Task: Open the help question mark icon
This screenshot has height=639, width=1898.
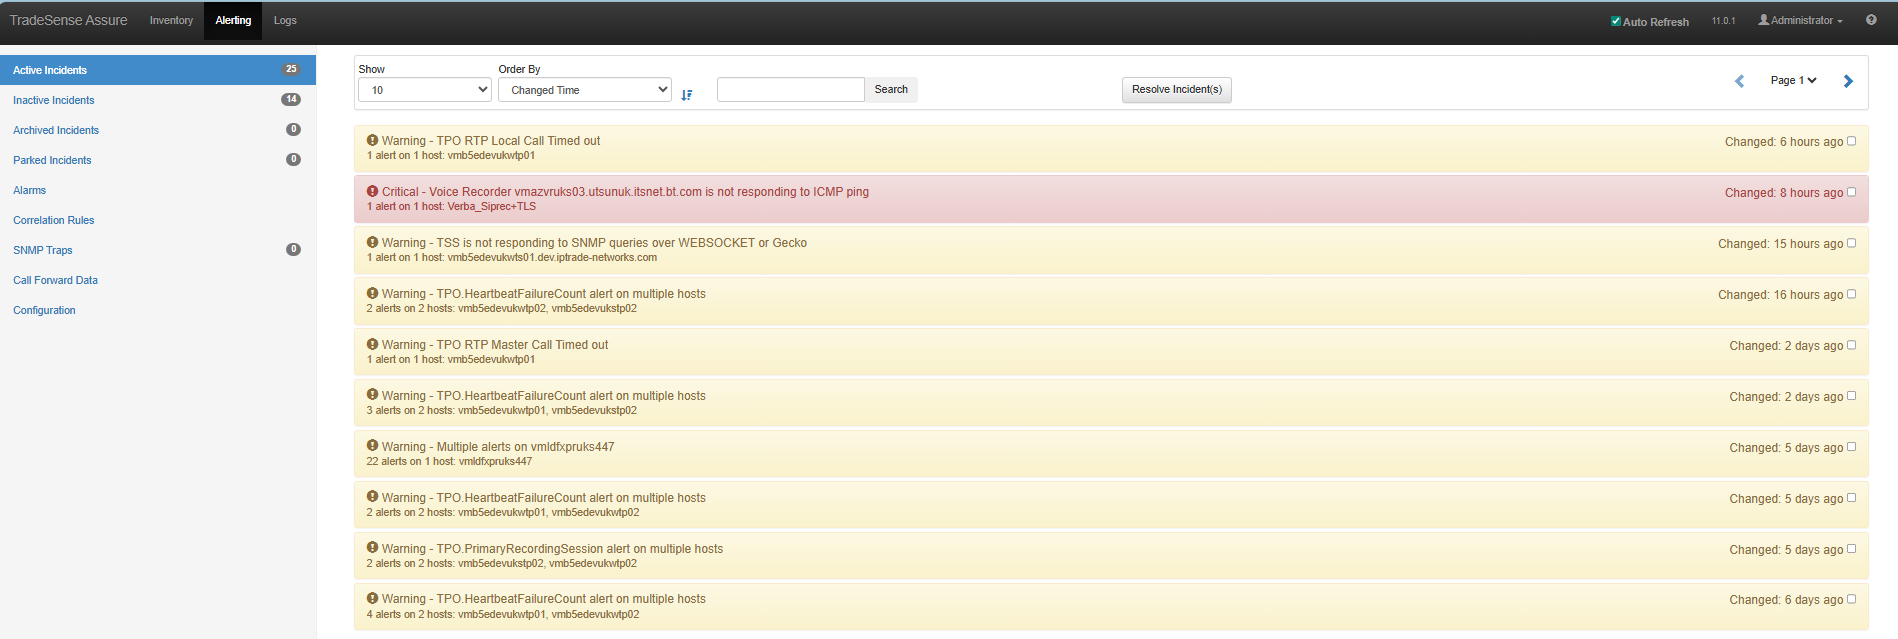Action: (x=1871, y=20)
